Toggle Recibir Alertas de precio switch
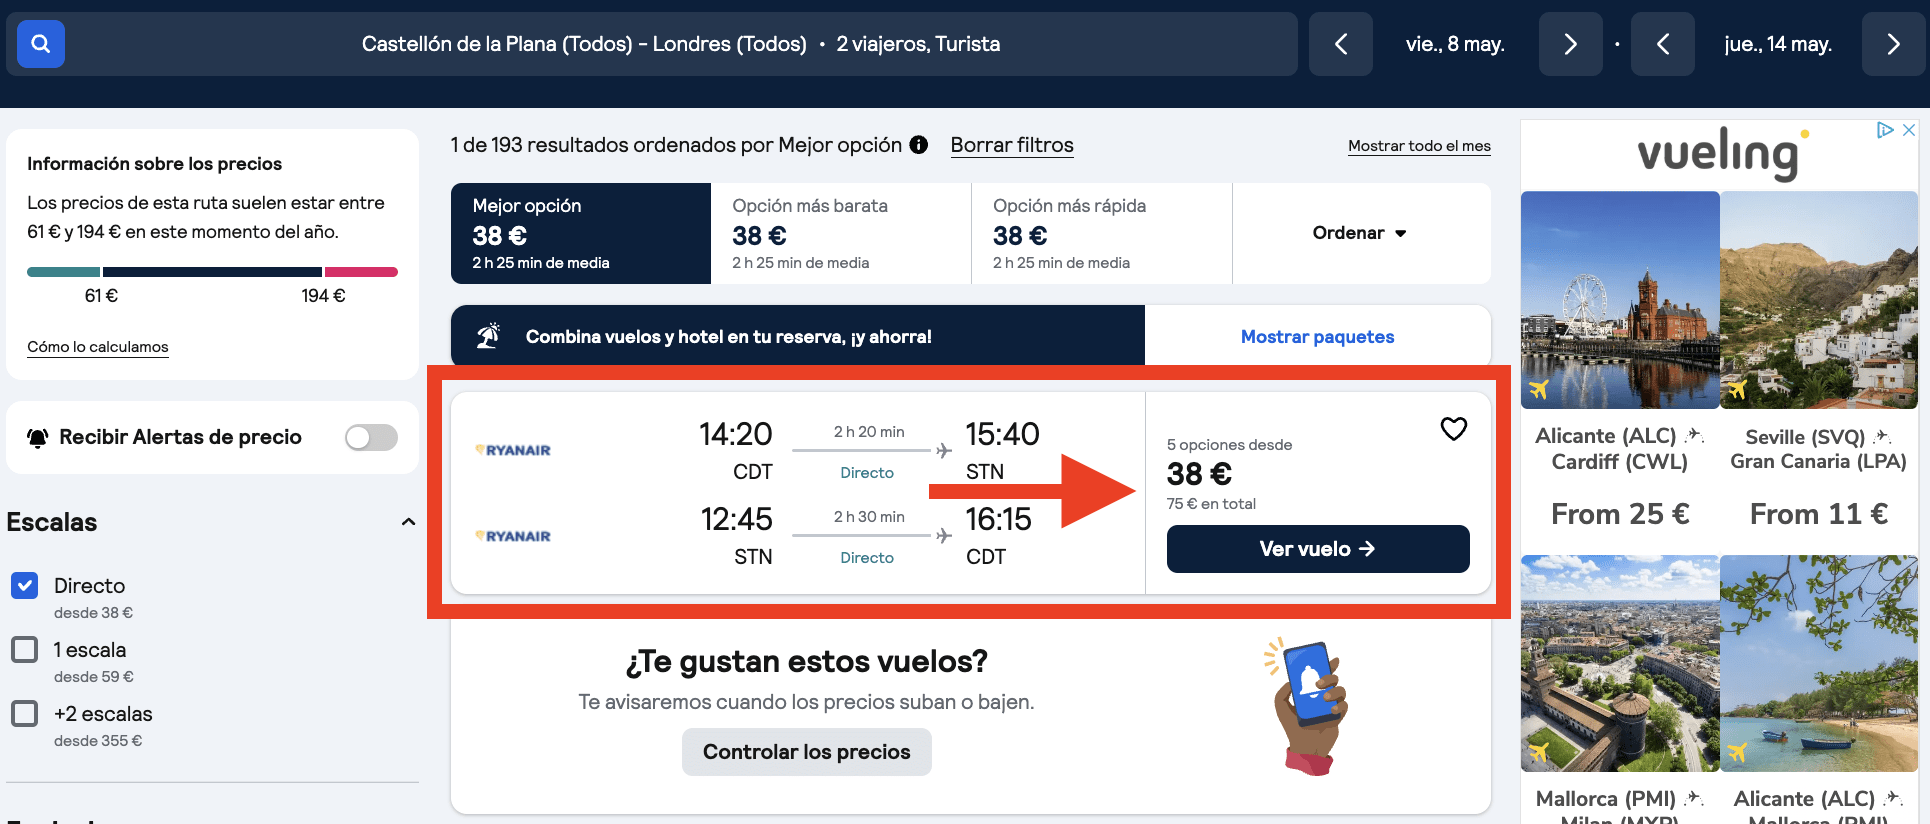 371,437
